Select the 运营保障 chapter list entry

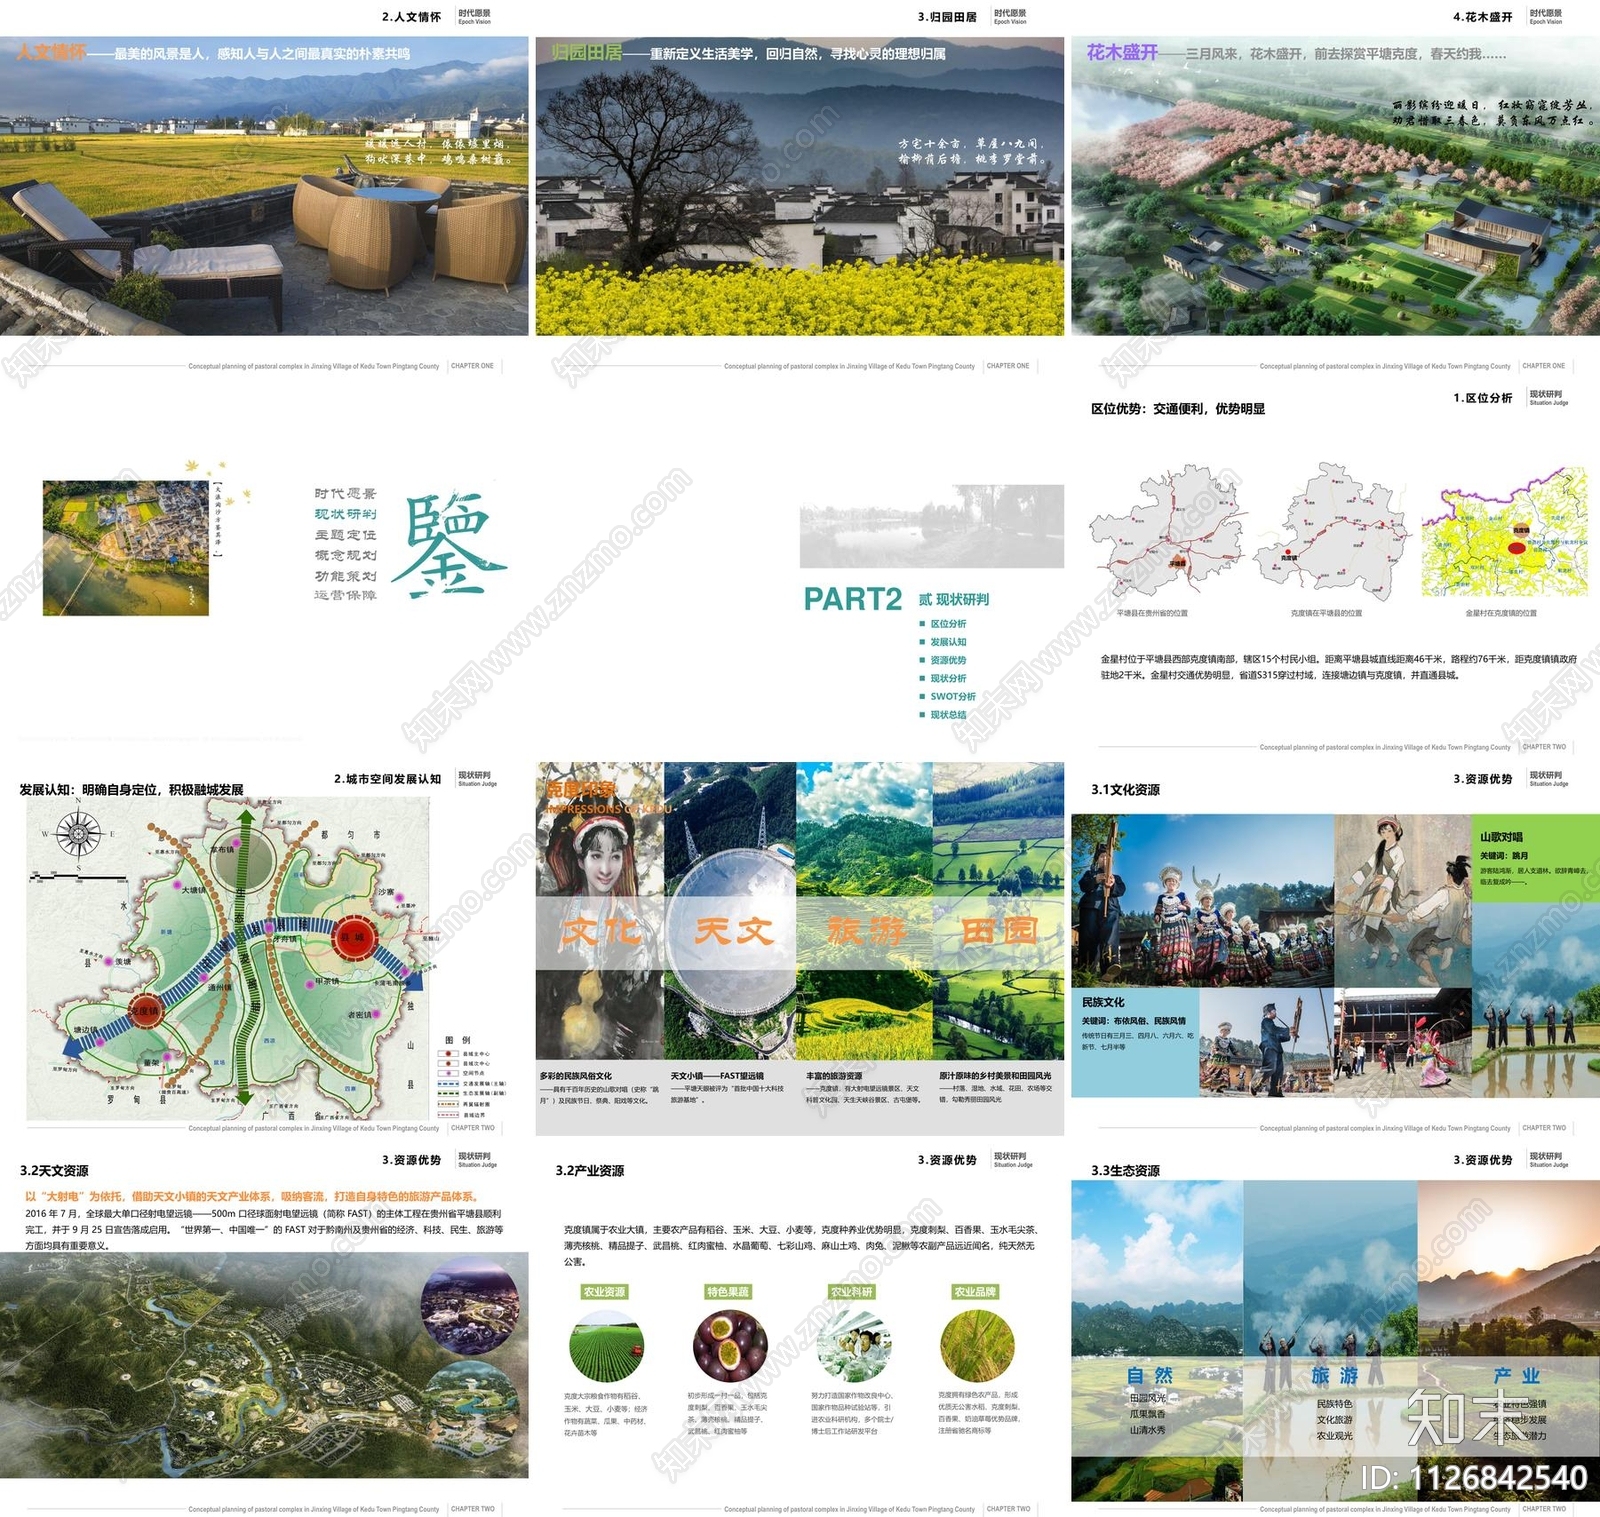click(x=345, y=595)
